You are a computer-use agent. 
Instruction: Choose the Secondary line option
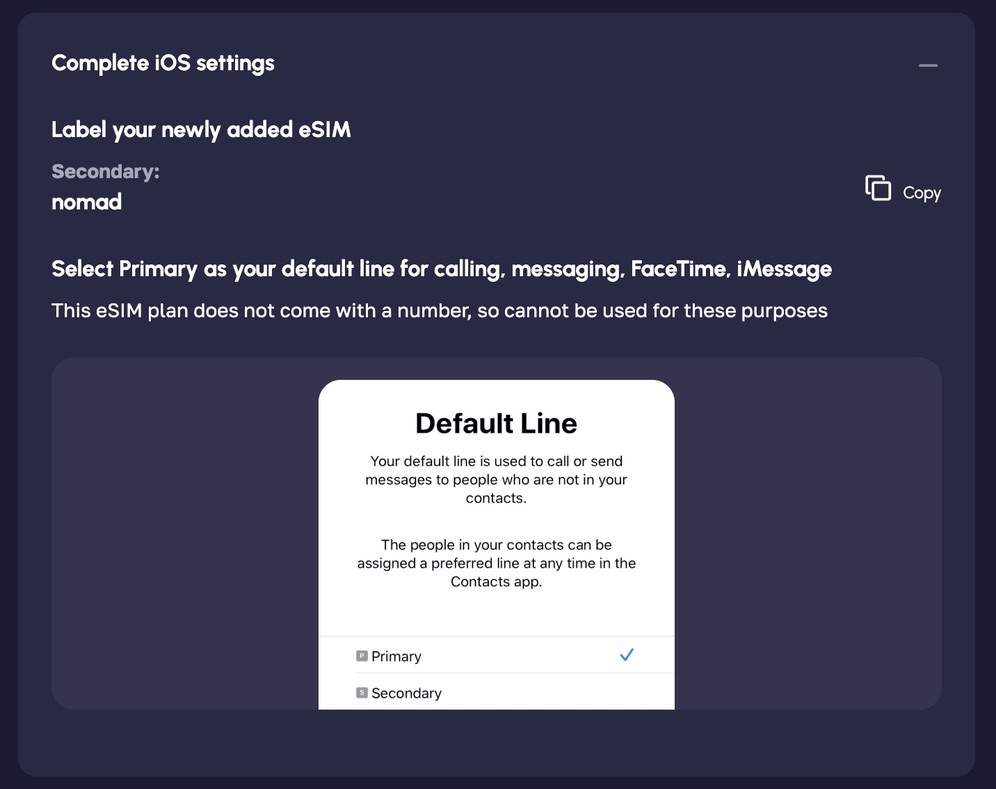406,693
